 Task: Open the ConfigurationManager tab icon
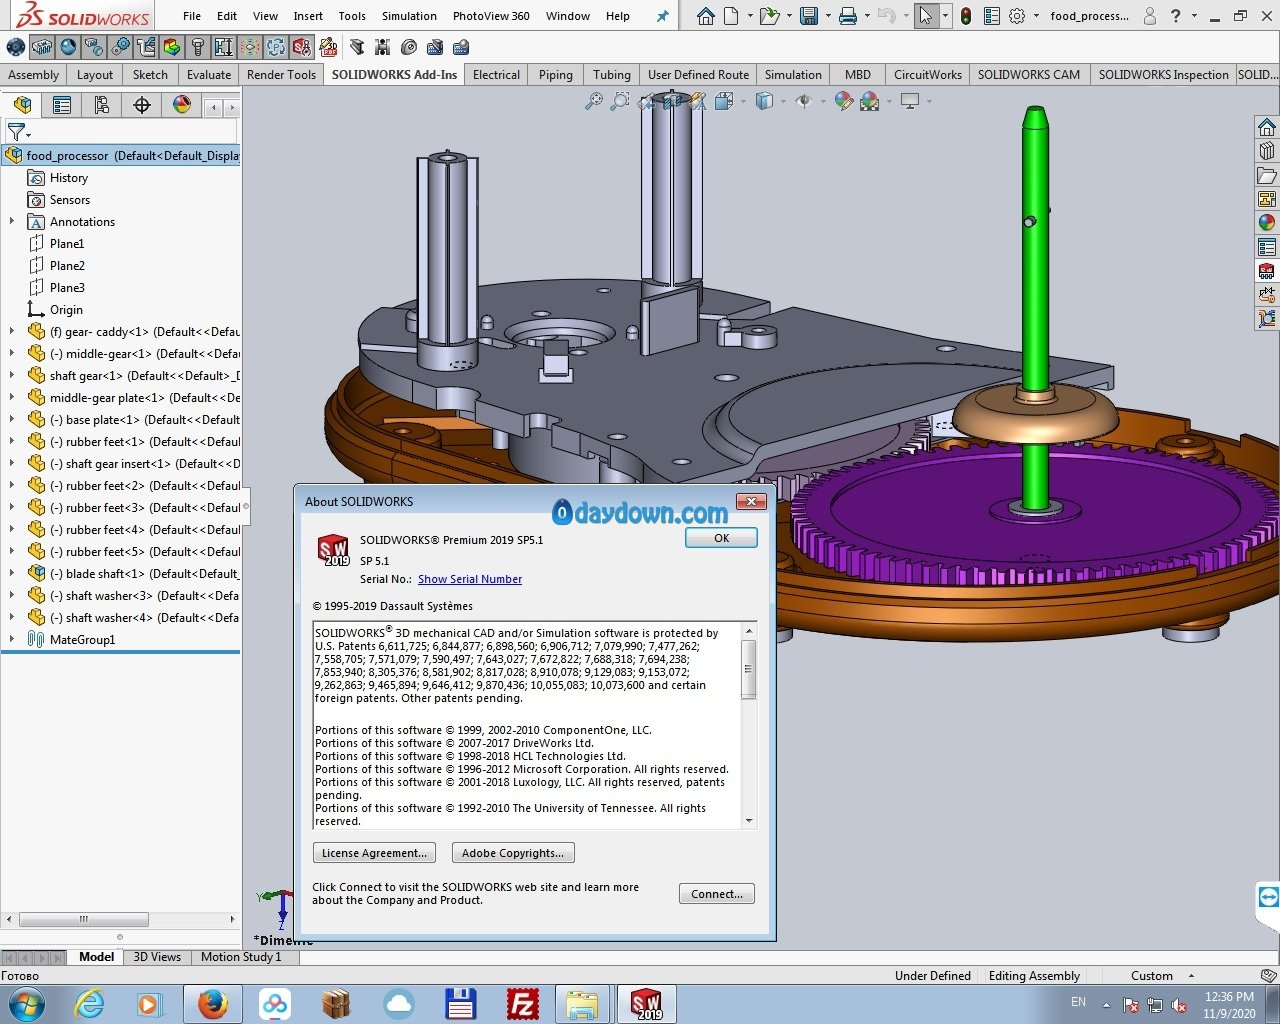(102, 105)
